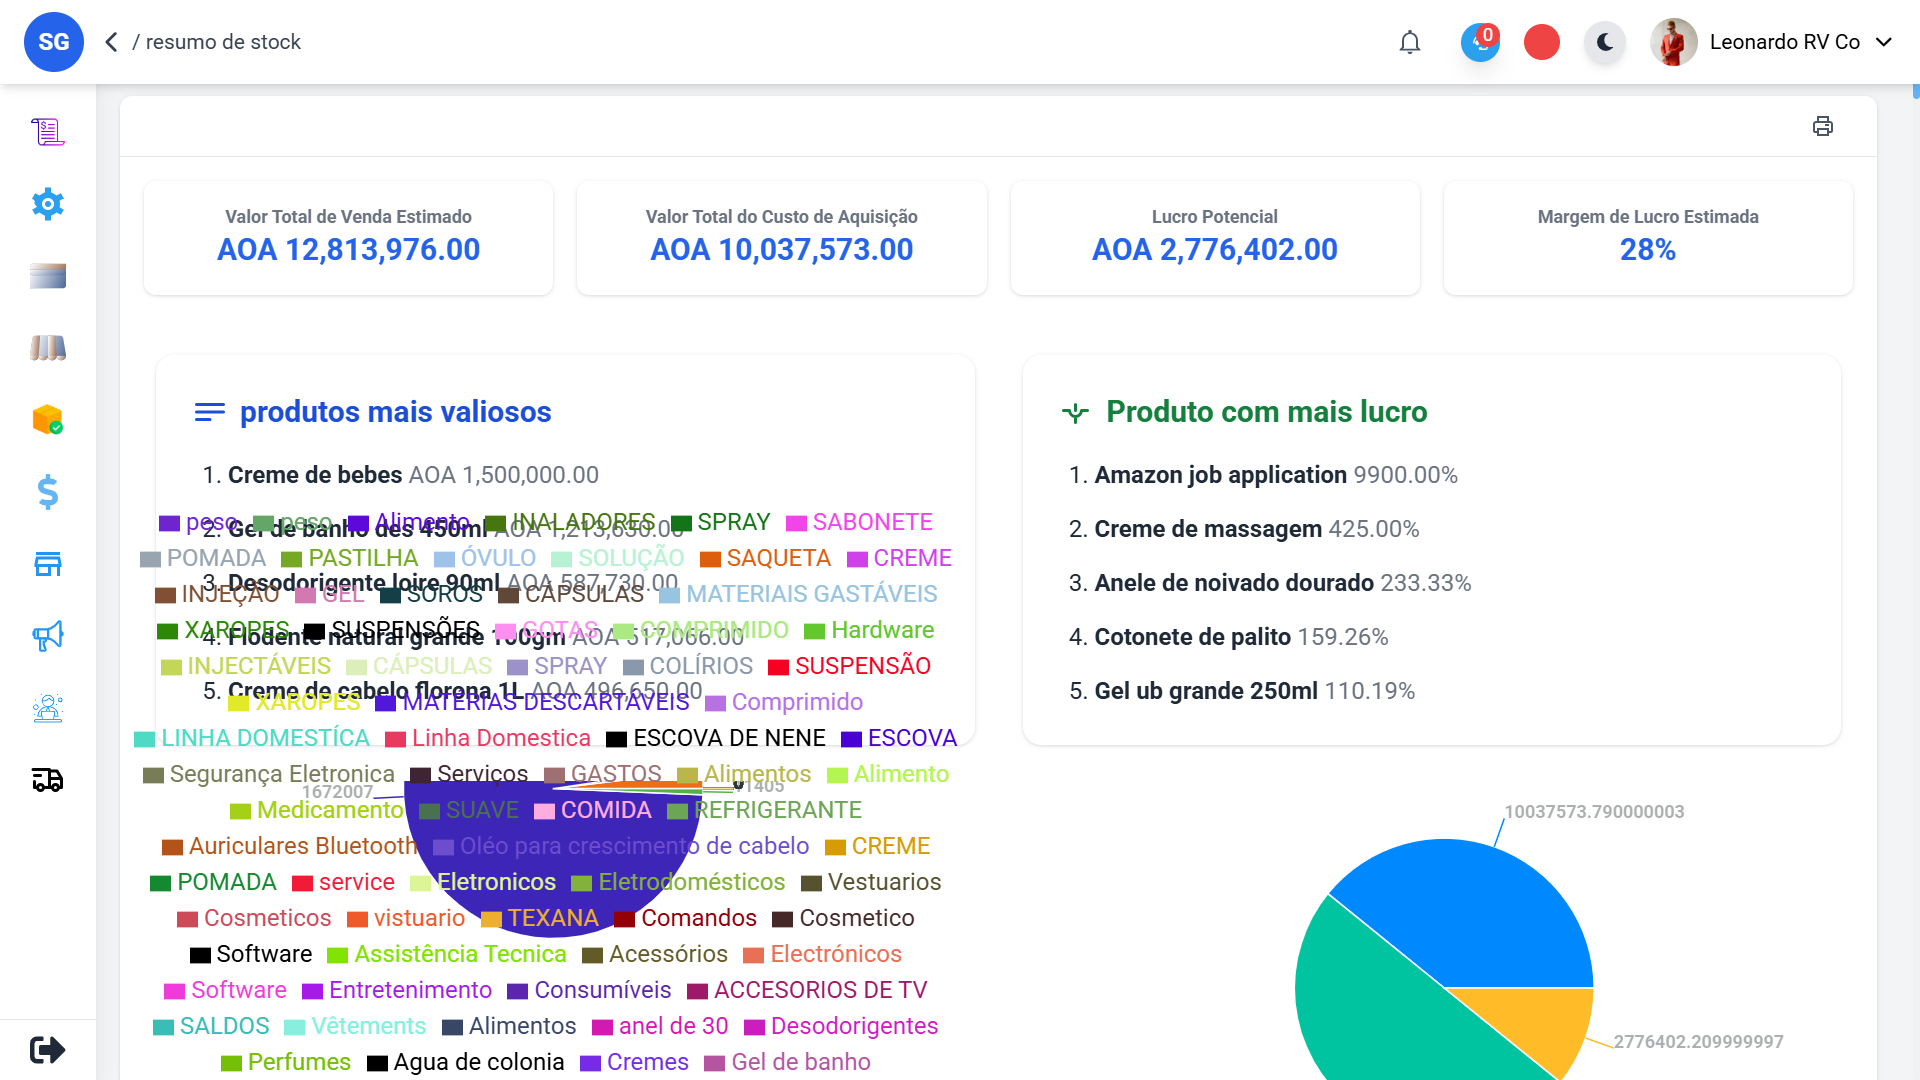This screenshot has width=1920, height=1080.
Task: Click the Lucro Potencial card
Action: click(x=1215, y=238)
